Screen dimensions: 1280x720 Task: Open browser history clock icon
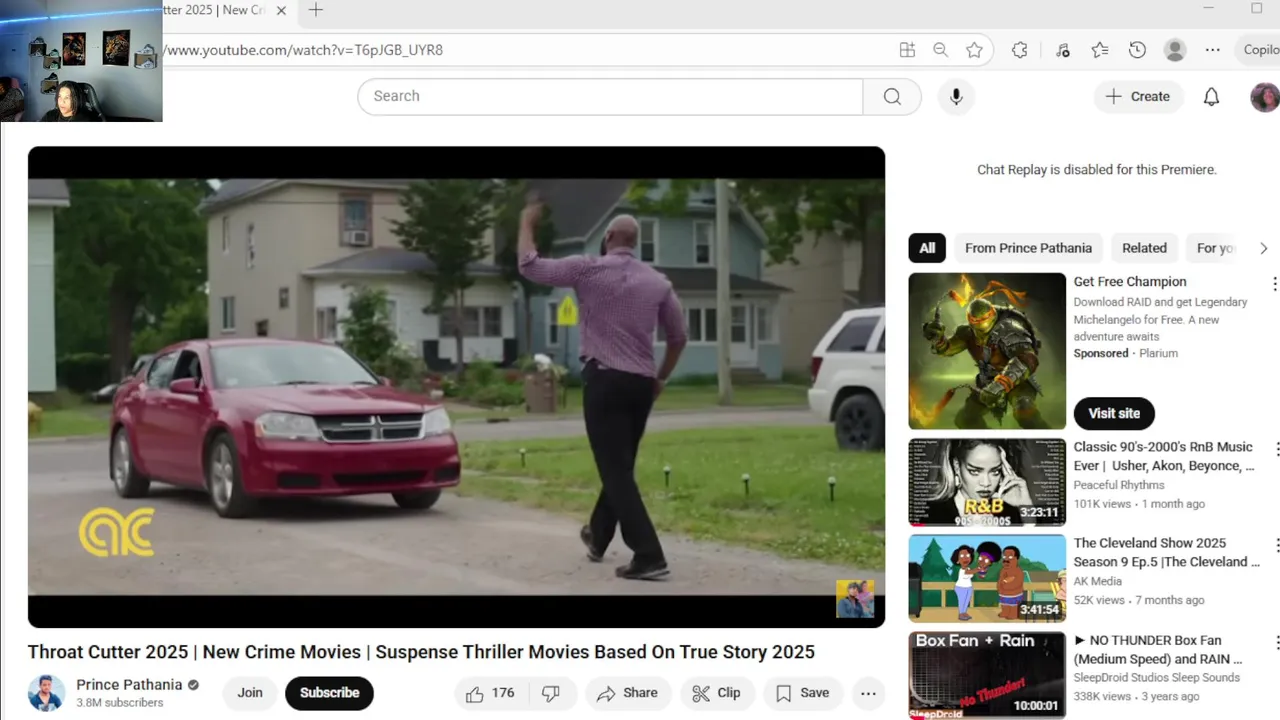[1137, 50]
